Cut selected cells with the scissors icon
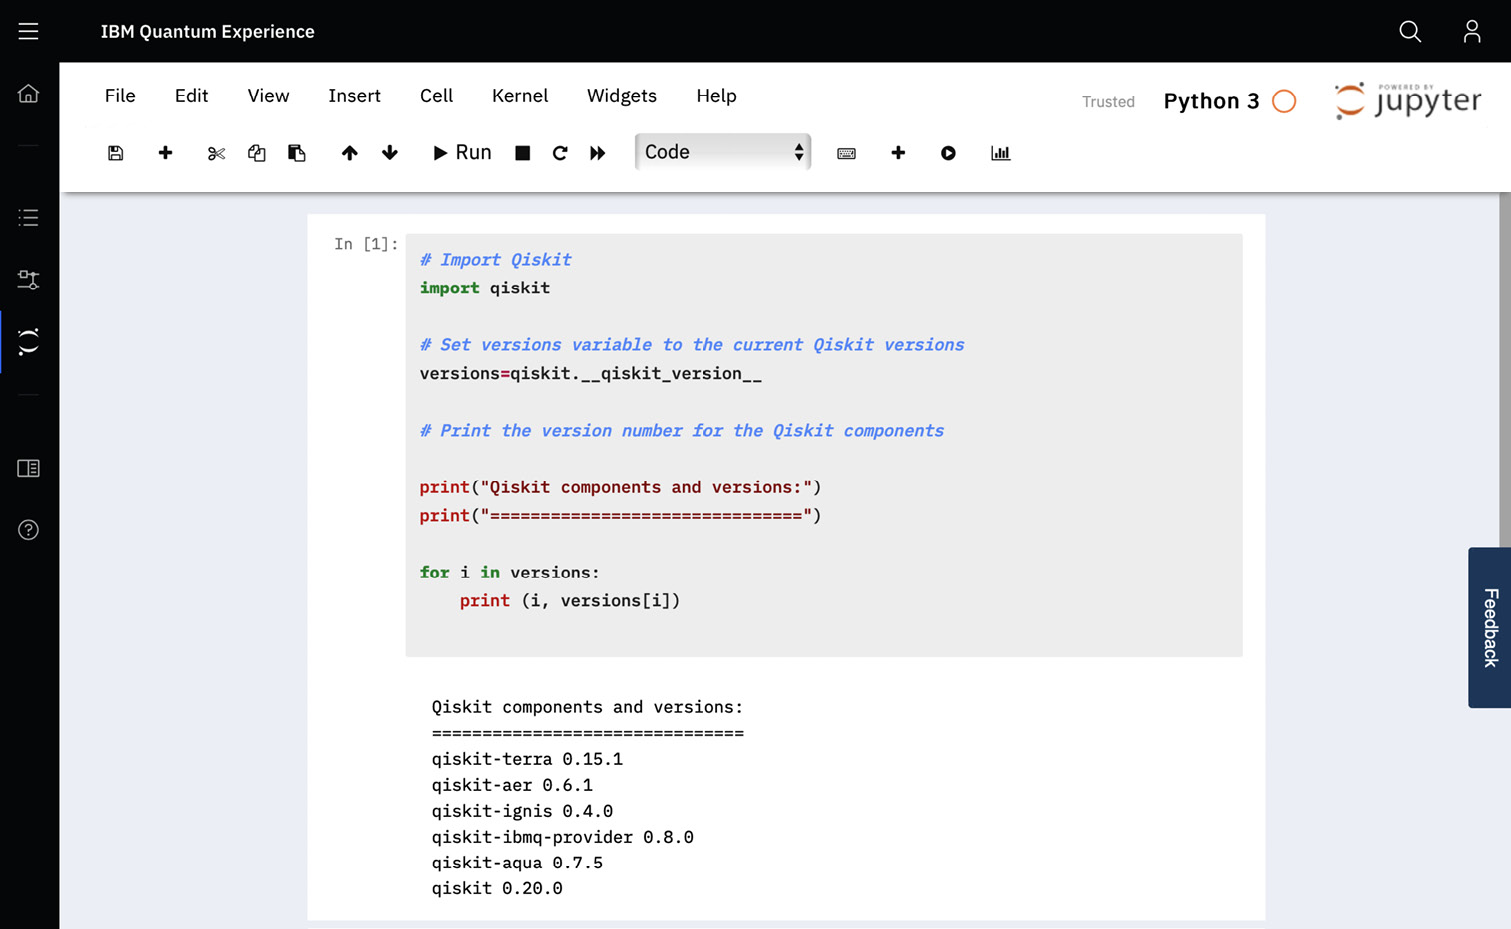This screenshot has width=1511, height=929. [x=216, y=153]
